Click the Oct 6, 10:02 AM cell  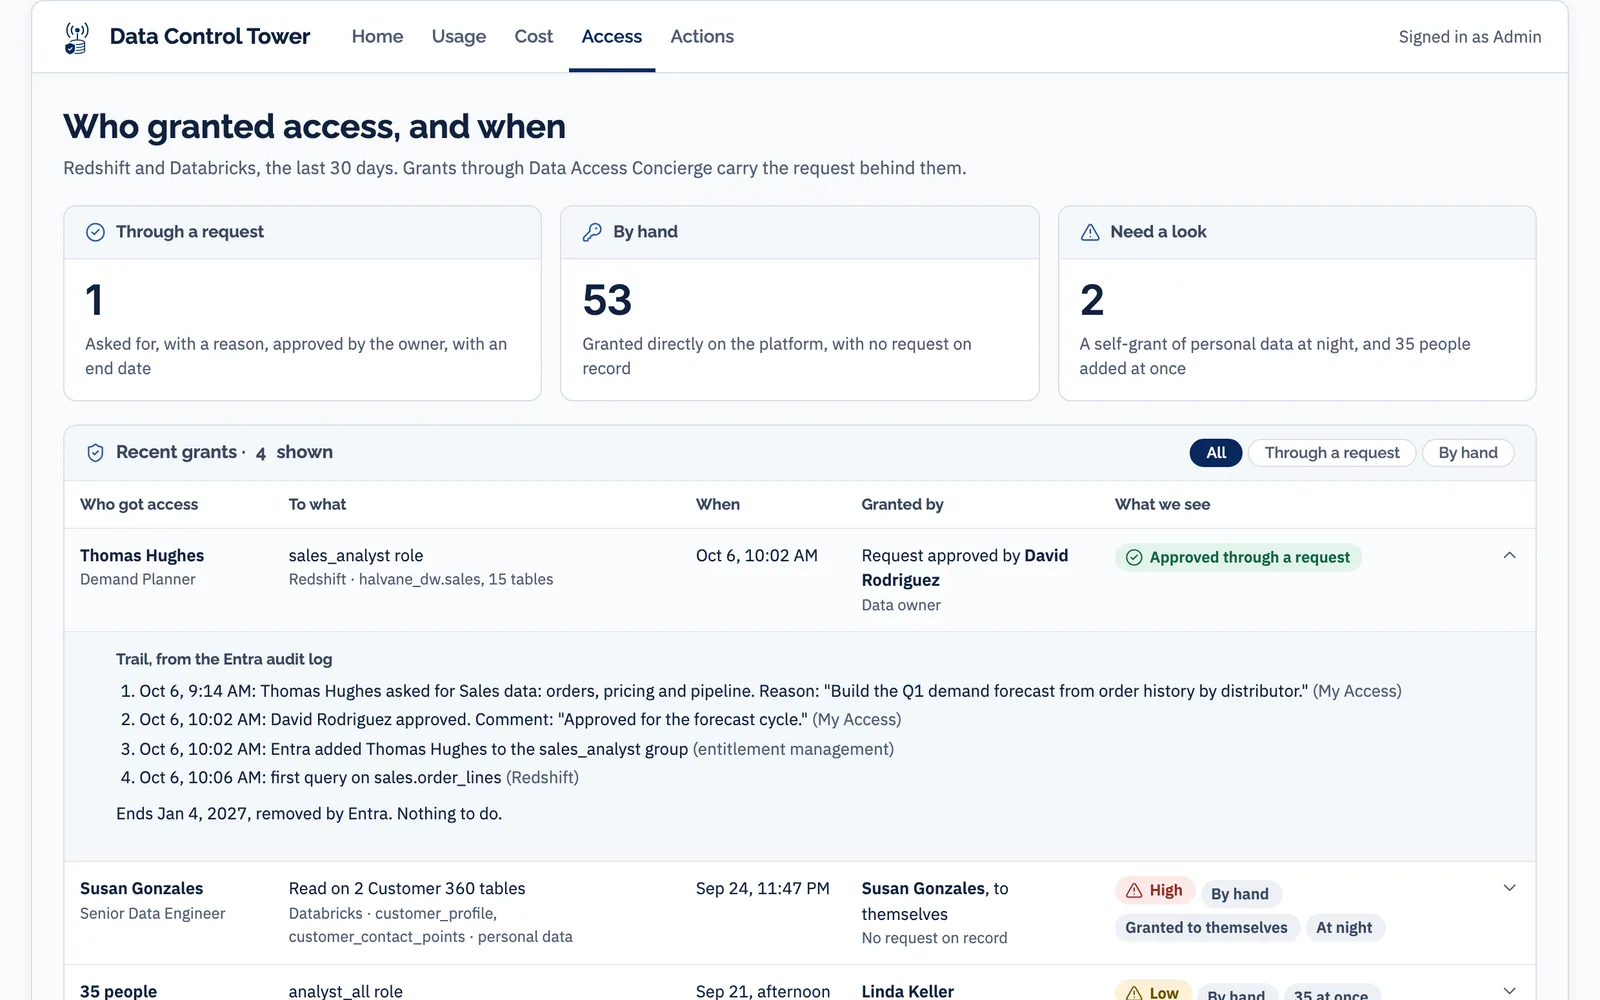tap(757, 556)
